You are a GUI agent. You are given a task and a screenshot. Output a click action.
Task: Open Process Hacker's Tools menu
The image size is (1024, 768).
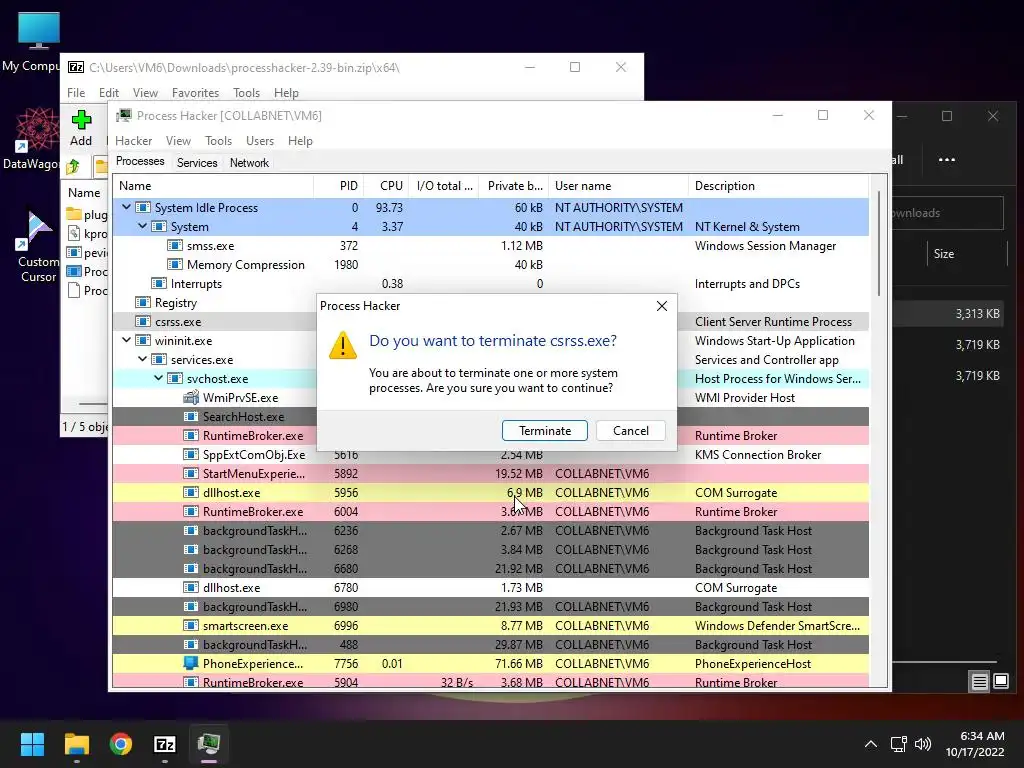click(218, 140)
